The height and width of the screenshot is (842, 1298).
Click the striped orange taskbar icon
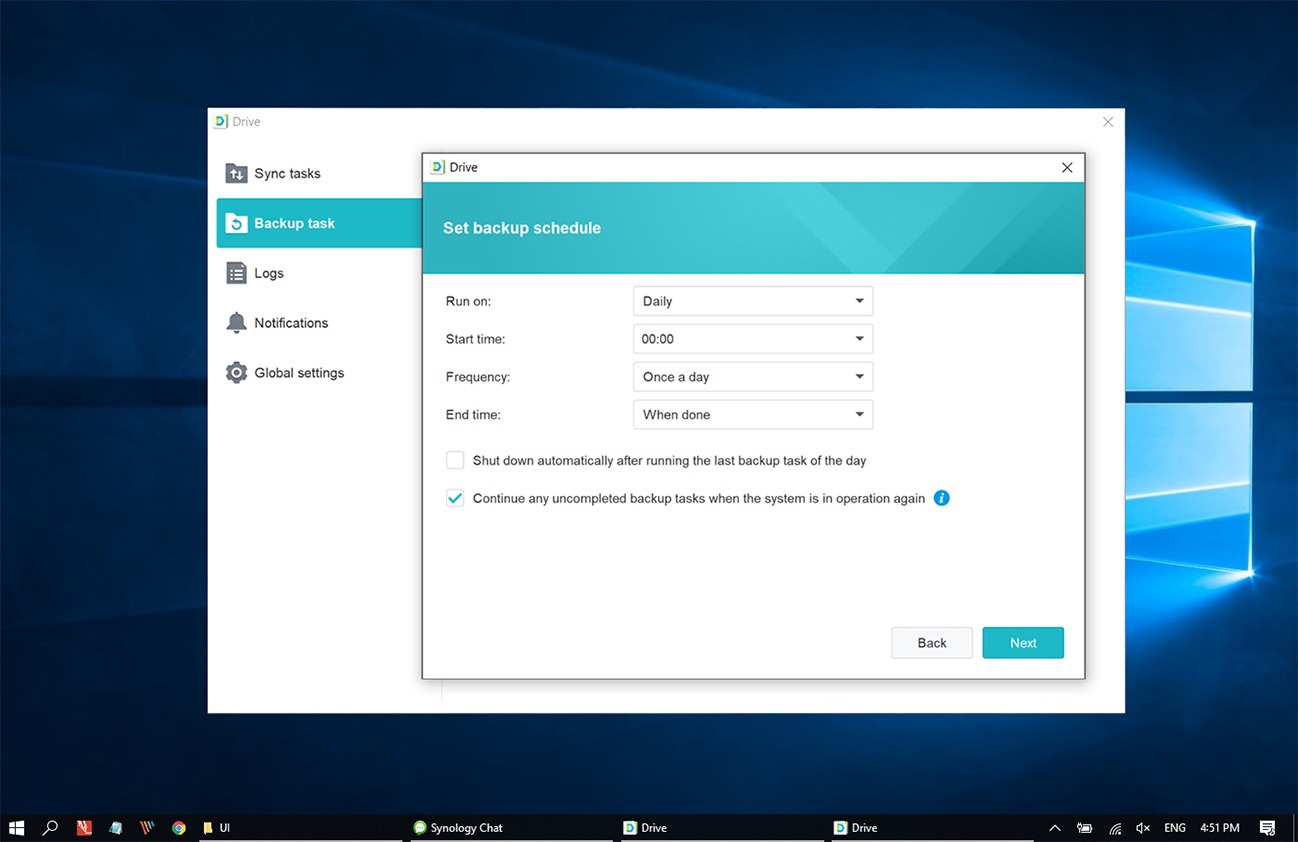pyautogui.click(x=148, y=828)
